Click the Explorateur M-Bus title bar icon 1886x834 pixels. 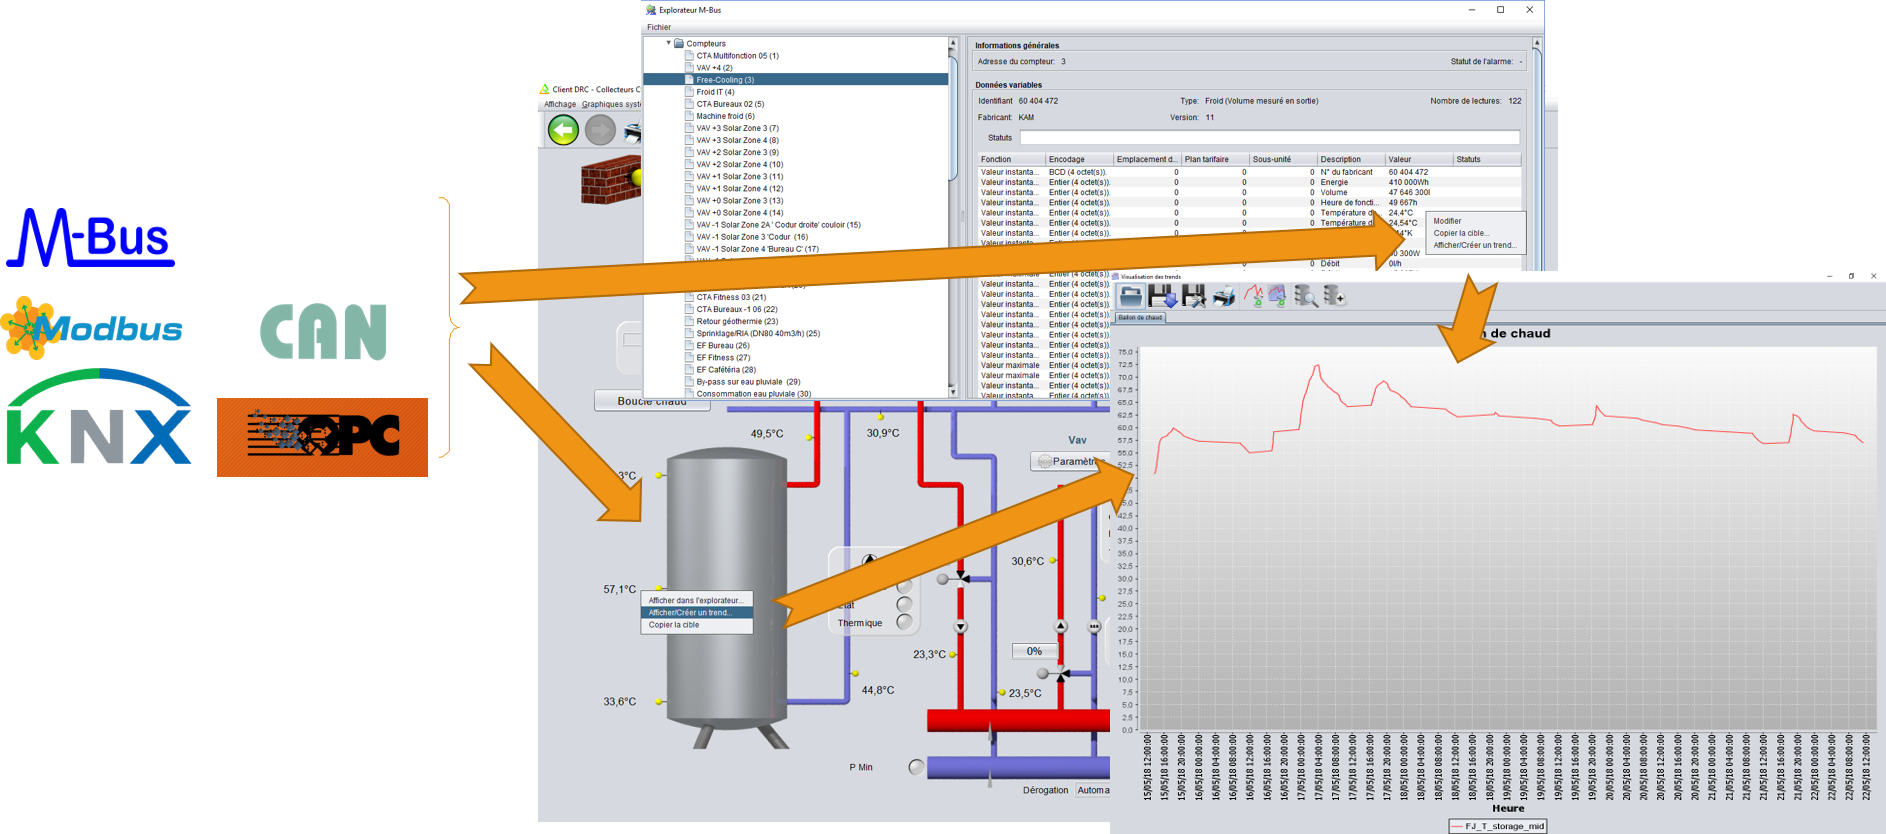point(651,10)
